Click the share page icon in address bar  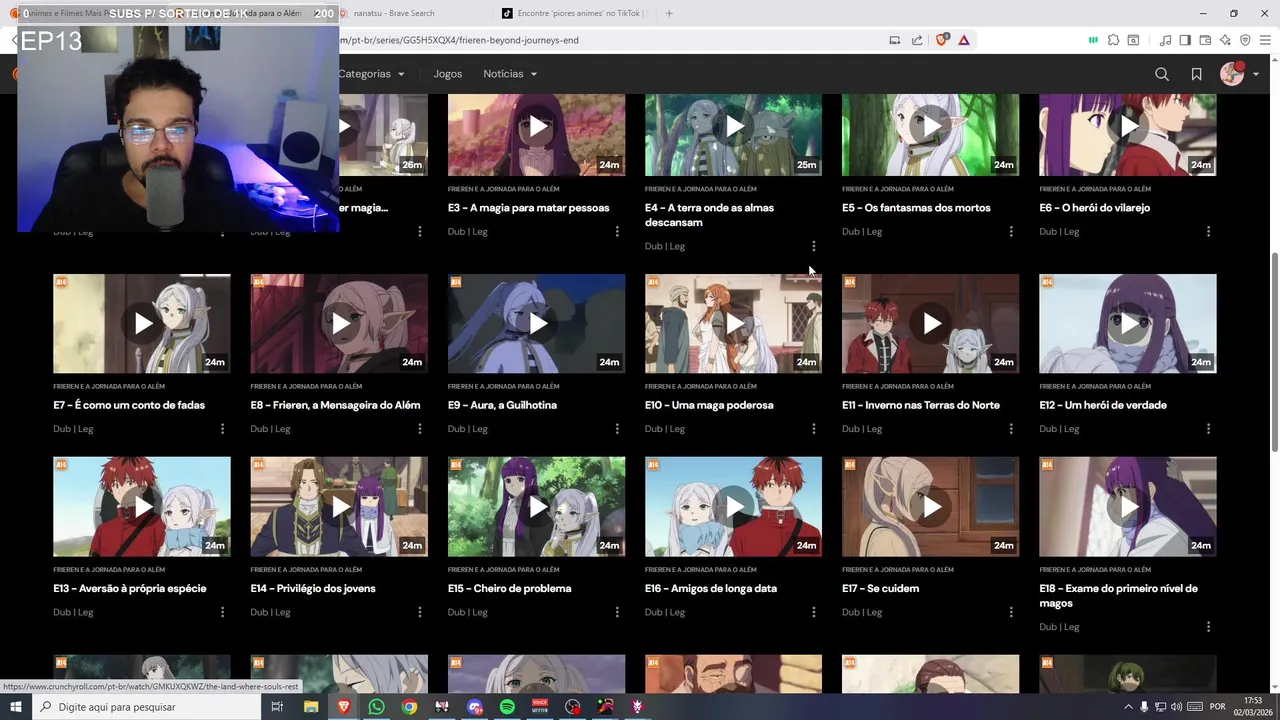pyautogui.click(x=917, y=40)
